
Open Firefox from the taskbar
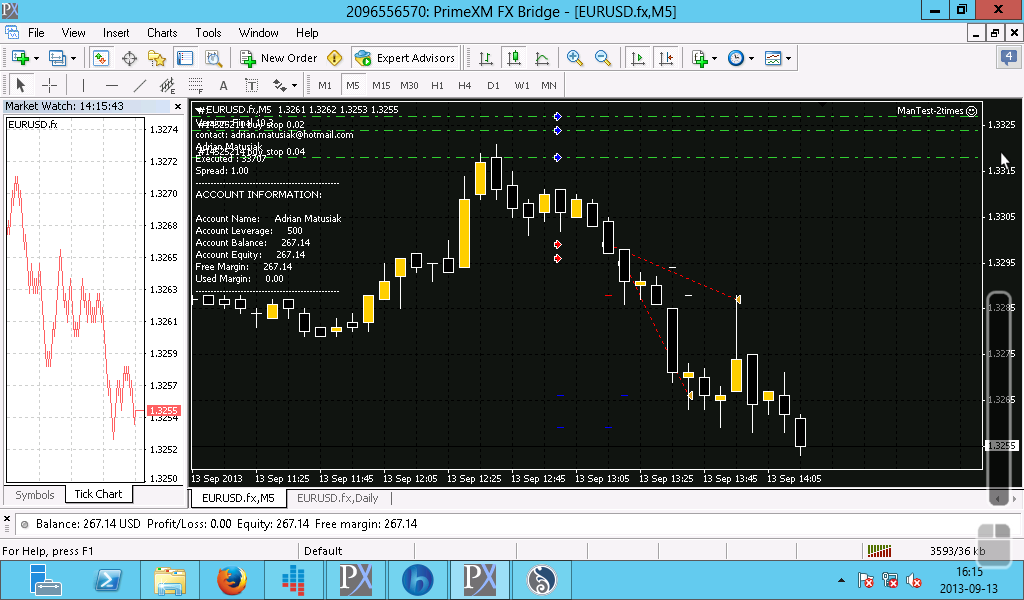(231, 579)
